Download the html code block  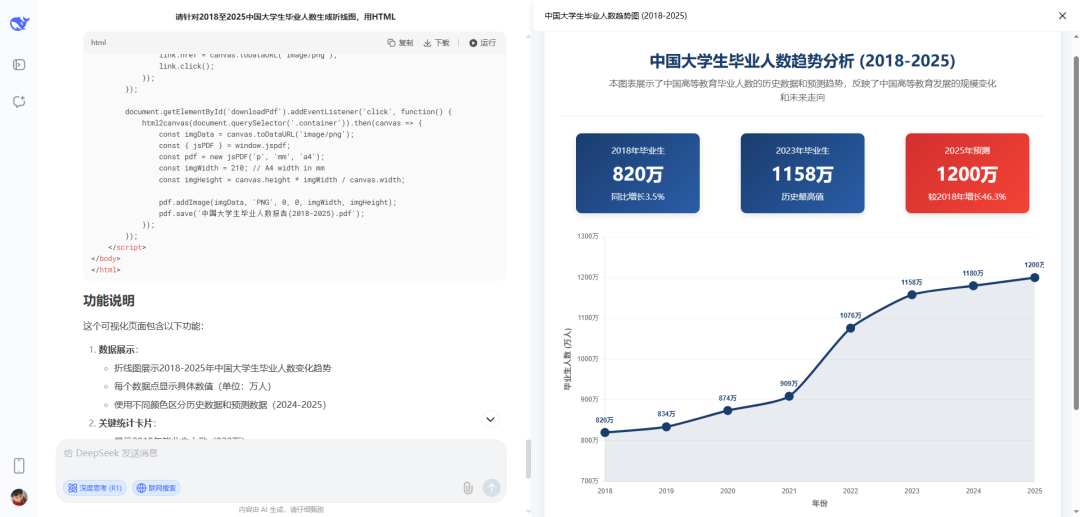(436, 43)
